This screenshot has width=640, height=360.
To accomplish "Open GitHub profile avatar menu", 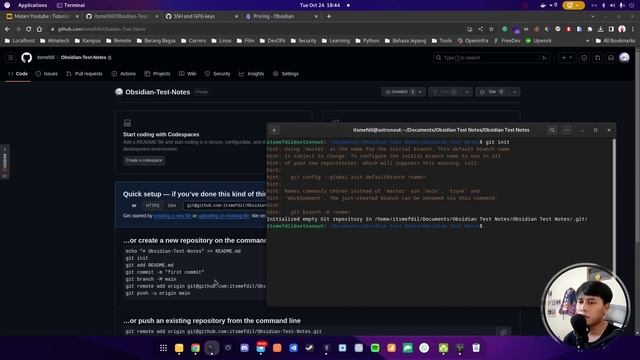I will 624,58.
